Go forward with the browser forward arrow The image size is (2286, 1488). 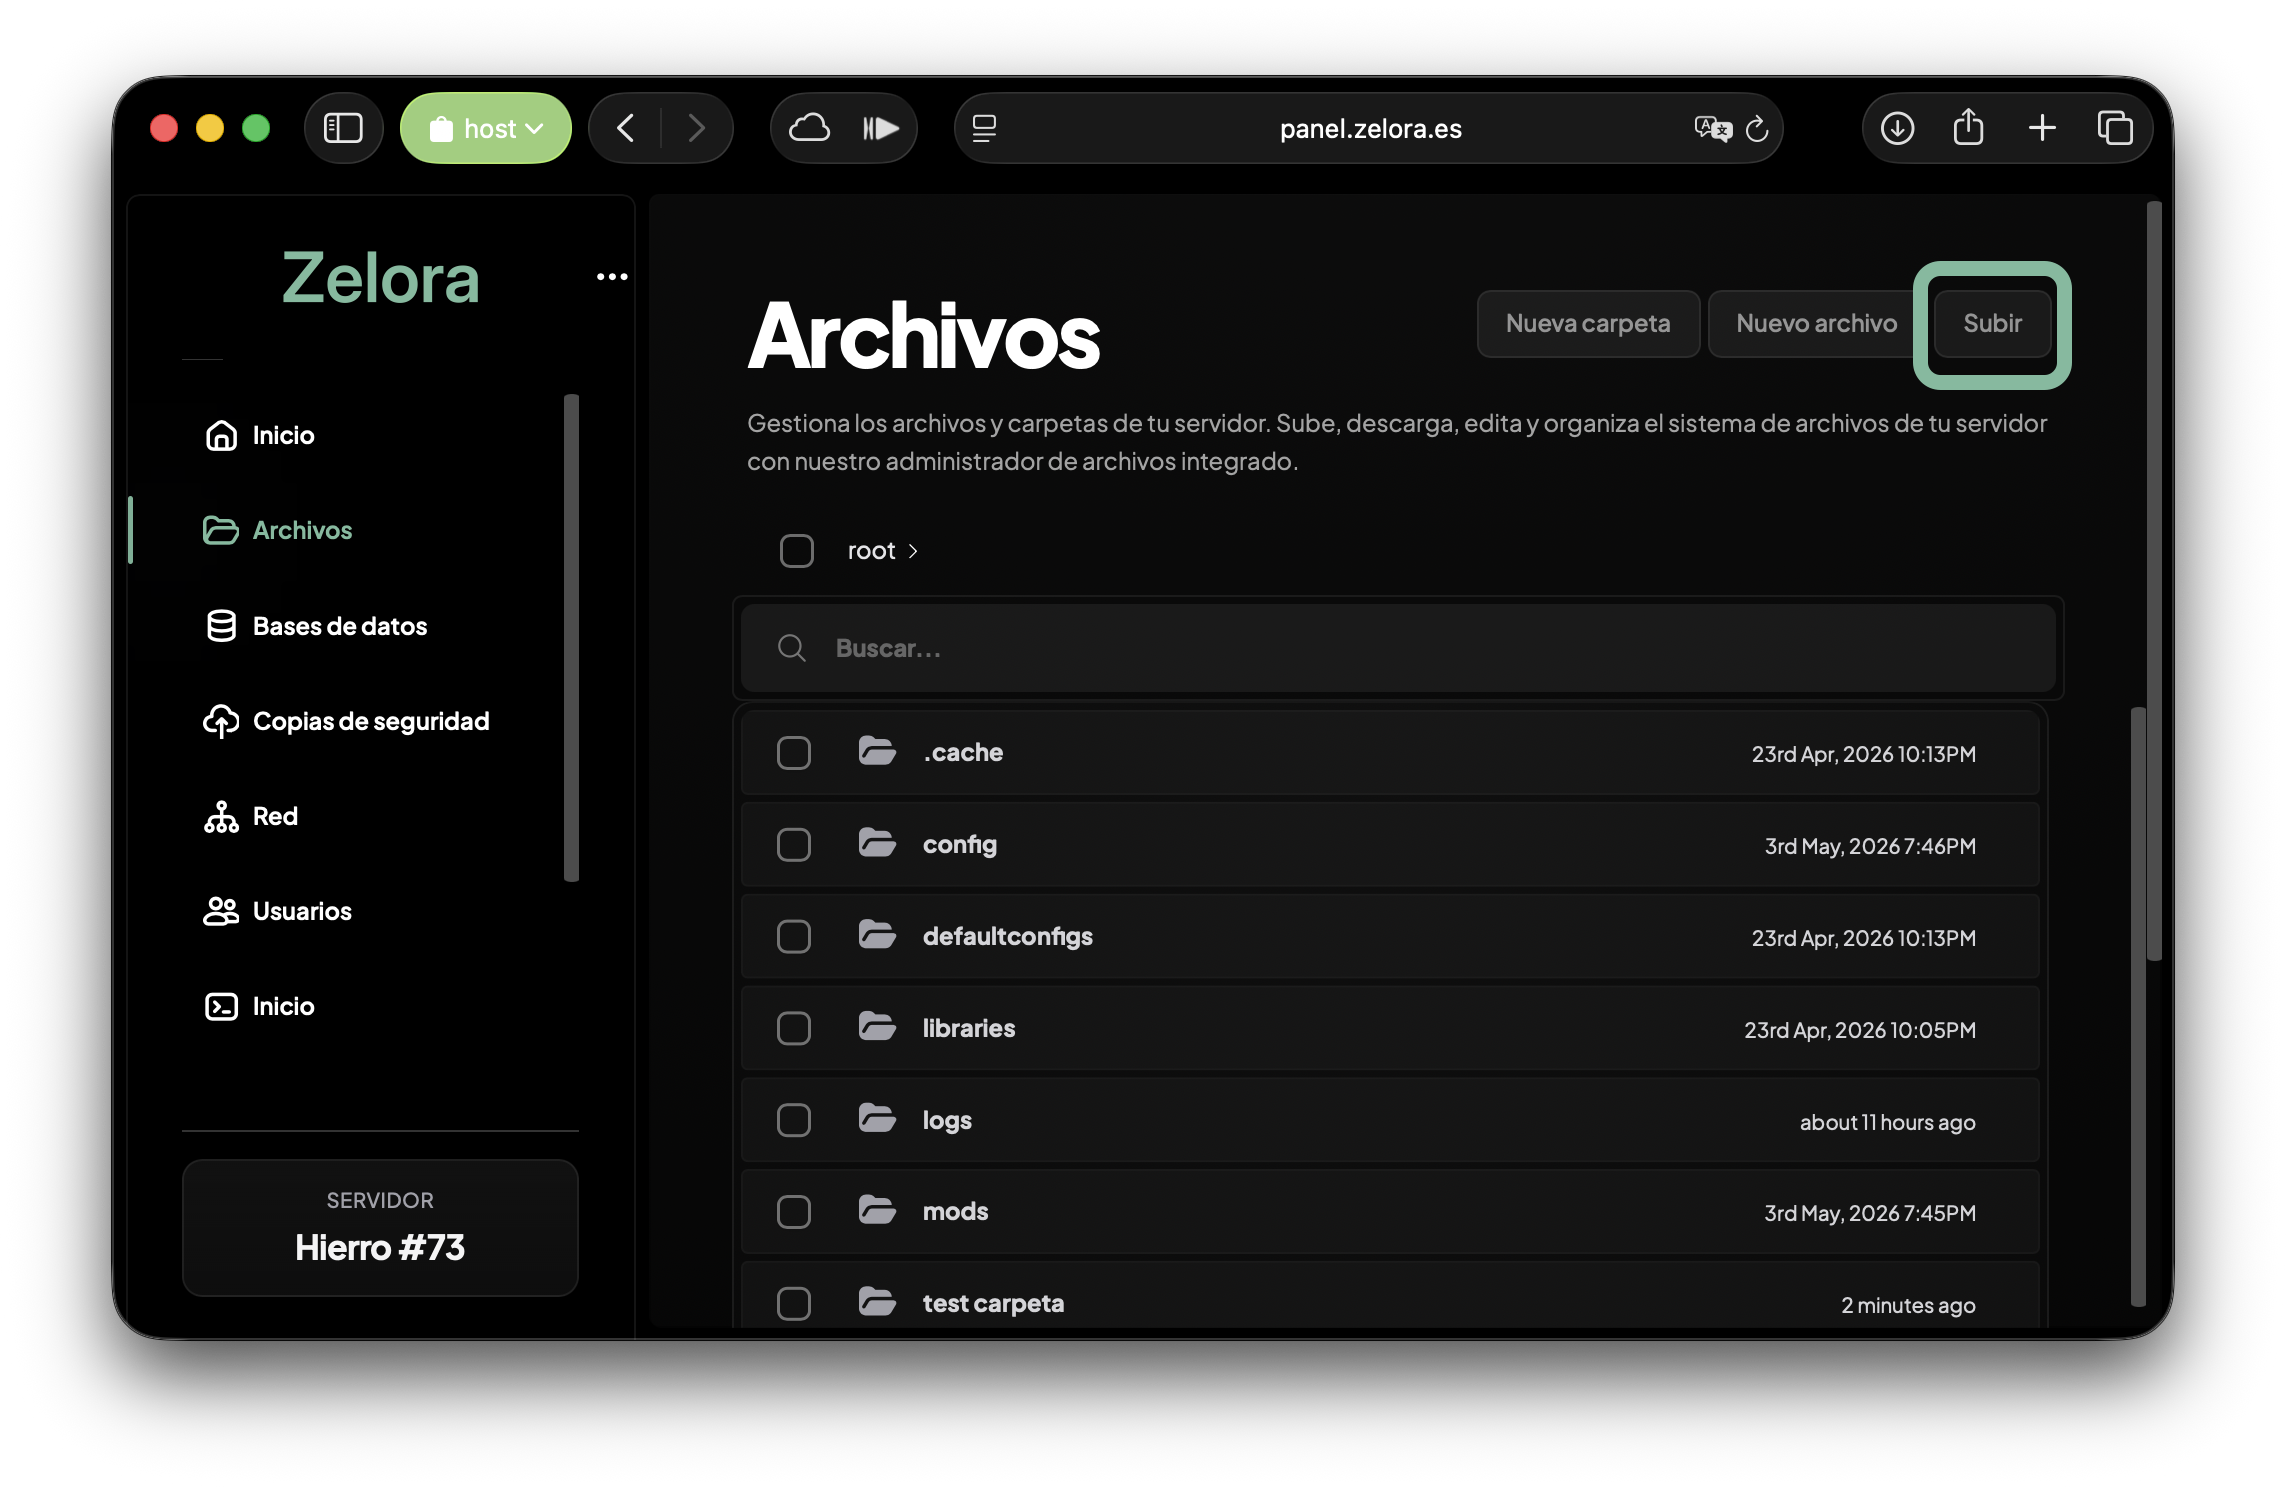coord(696,128)
